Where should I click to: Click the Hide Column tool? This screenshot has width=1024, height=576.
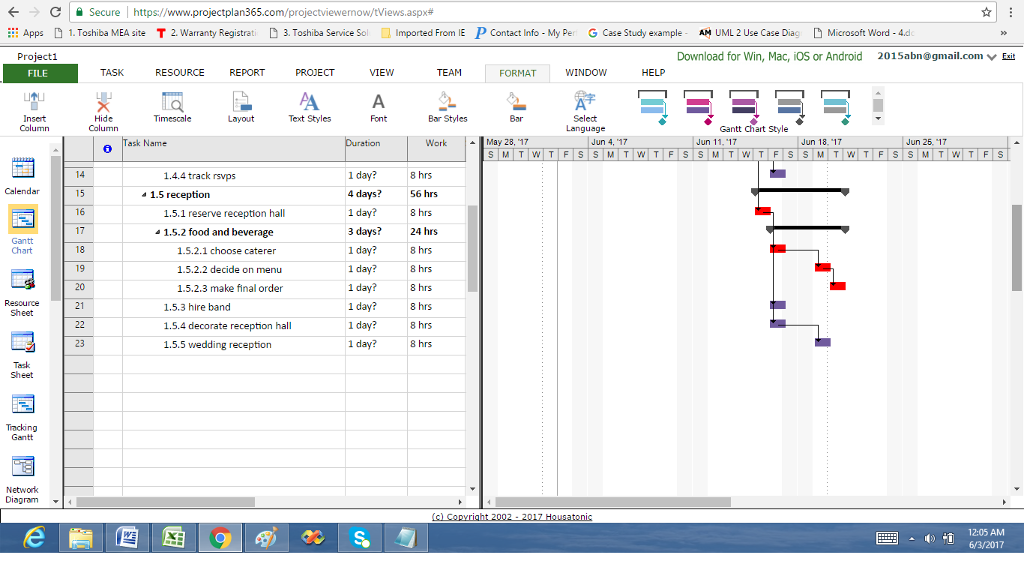tap(103, 108)
